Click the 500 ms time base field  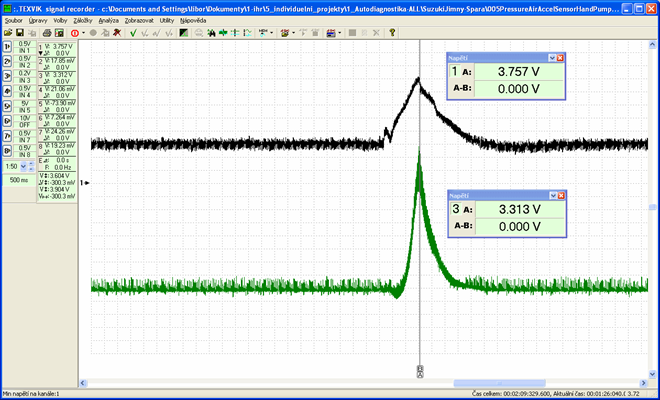[x=19, y=180]
